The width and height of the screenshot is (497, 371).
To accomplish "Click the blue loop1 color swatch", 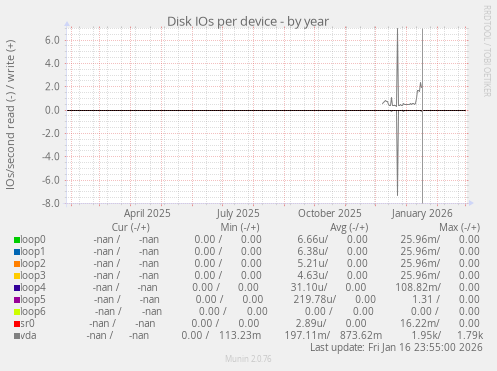I will pos(17,252).
